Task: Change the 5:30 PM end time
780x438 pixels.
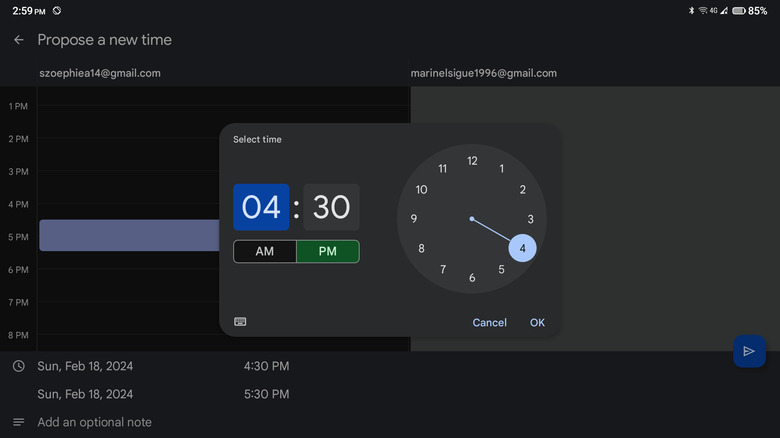Action: (x=266, y=394)
